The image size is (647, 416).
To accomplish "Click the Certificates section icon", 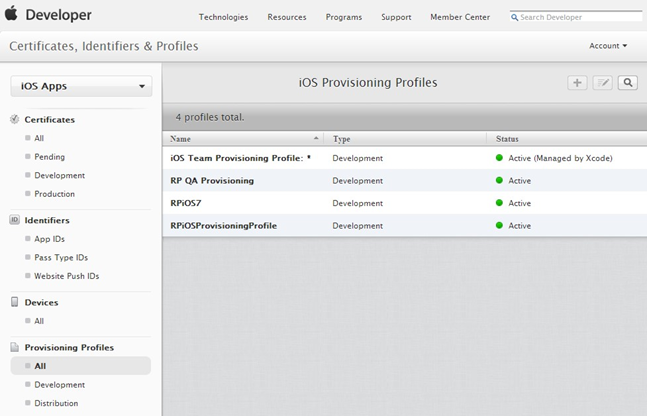I will click(15, 119).
